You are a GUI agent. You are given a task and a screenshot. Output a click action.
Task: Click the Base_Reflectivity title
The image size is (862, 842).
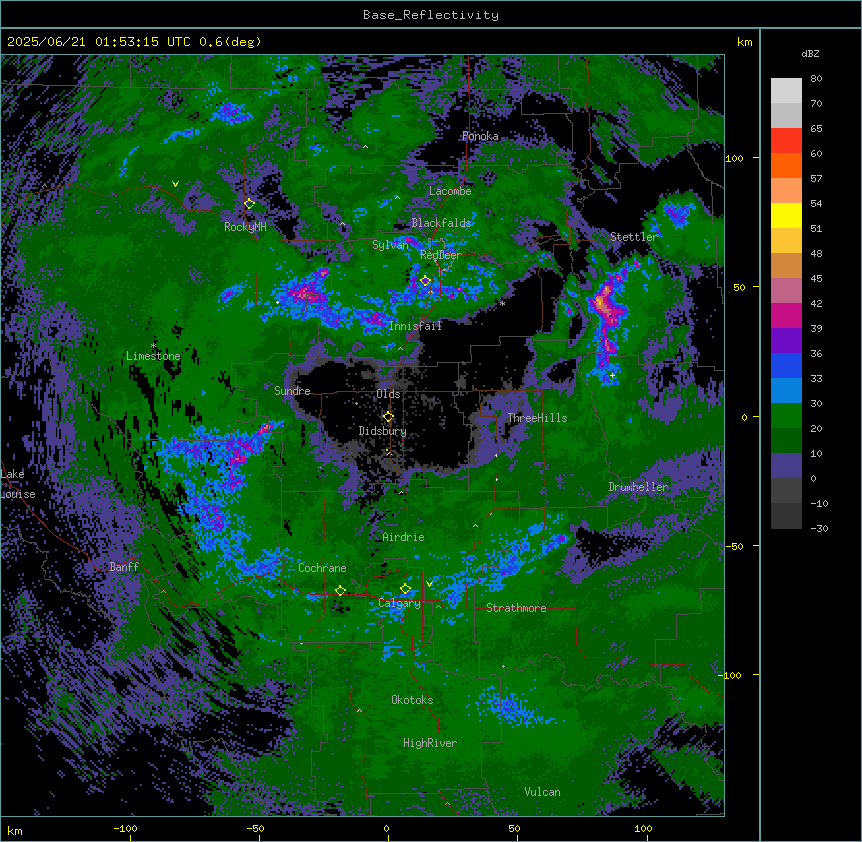(x=431, y=15)
